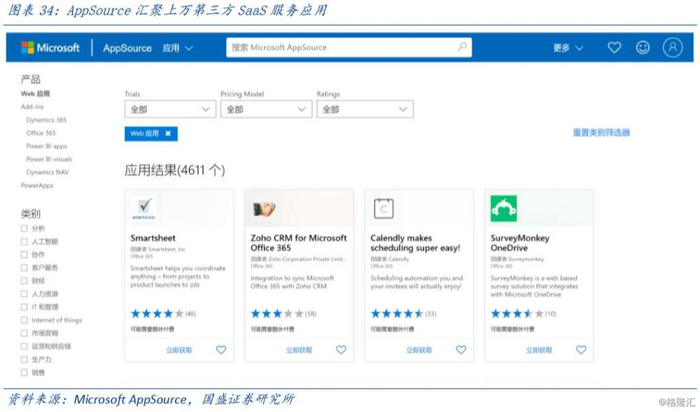Open Zoho CRM for Microsoft Office 365 title
The height and width of the screenshot is (412, 700).
tap(299, 243)
